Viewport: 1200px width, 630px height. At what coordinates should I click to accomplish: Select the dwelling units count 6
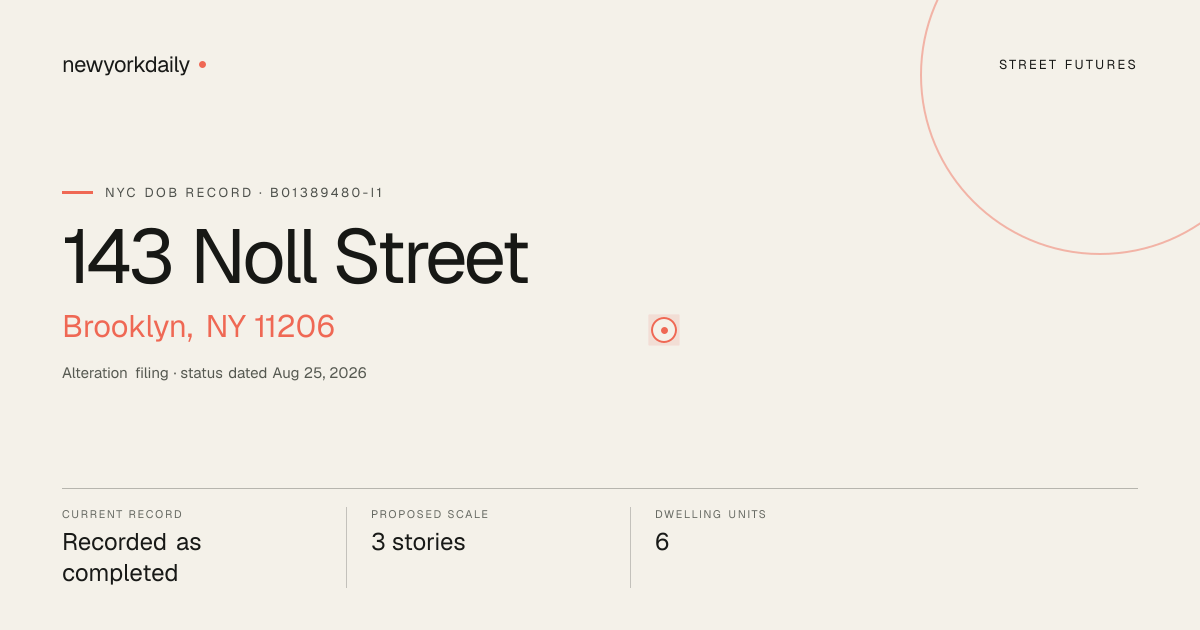[x=662, y=542]
